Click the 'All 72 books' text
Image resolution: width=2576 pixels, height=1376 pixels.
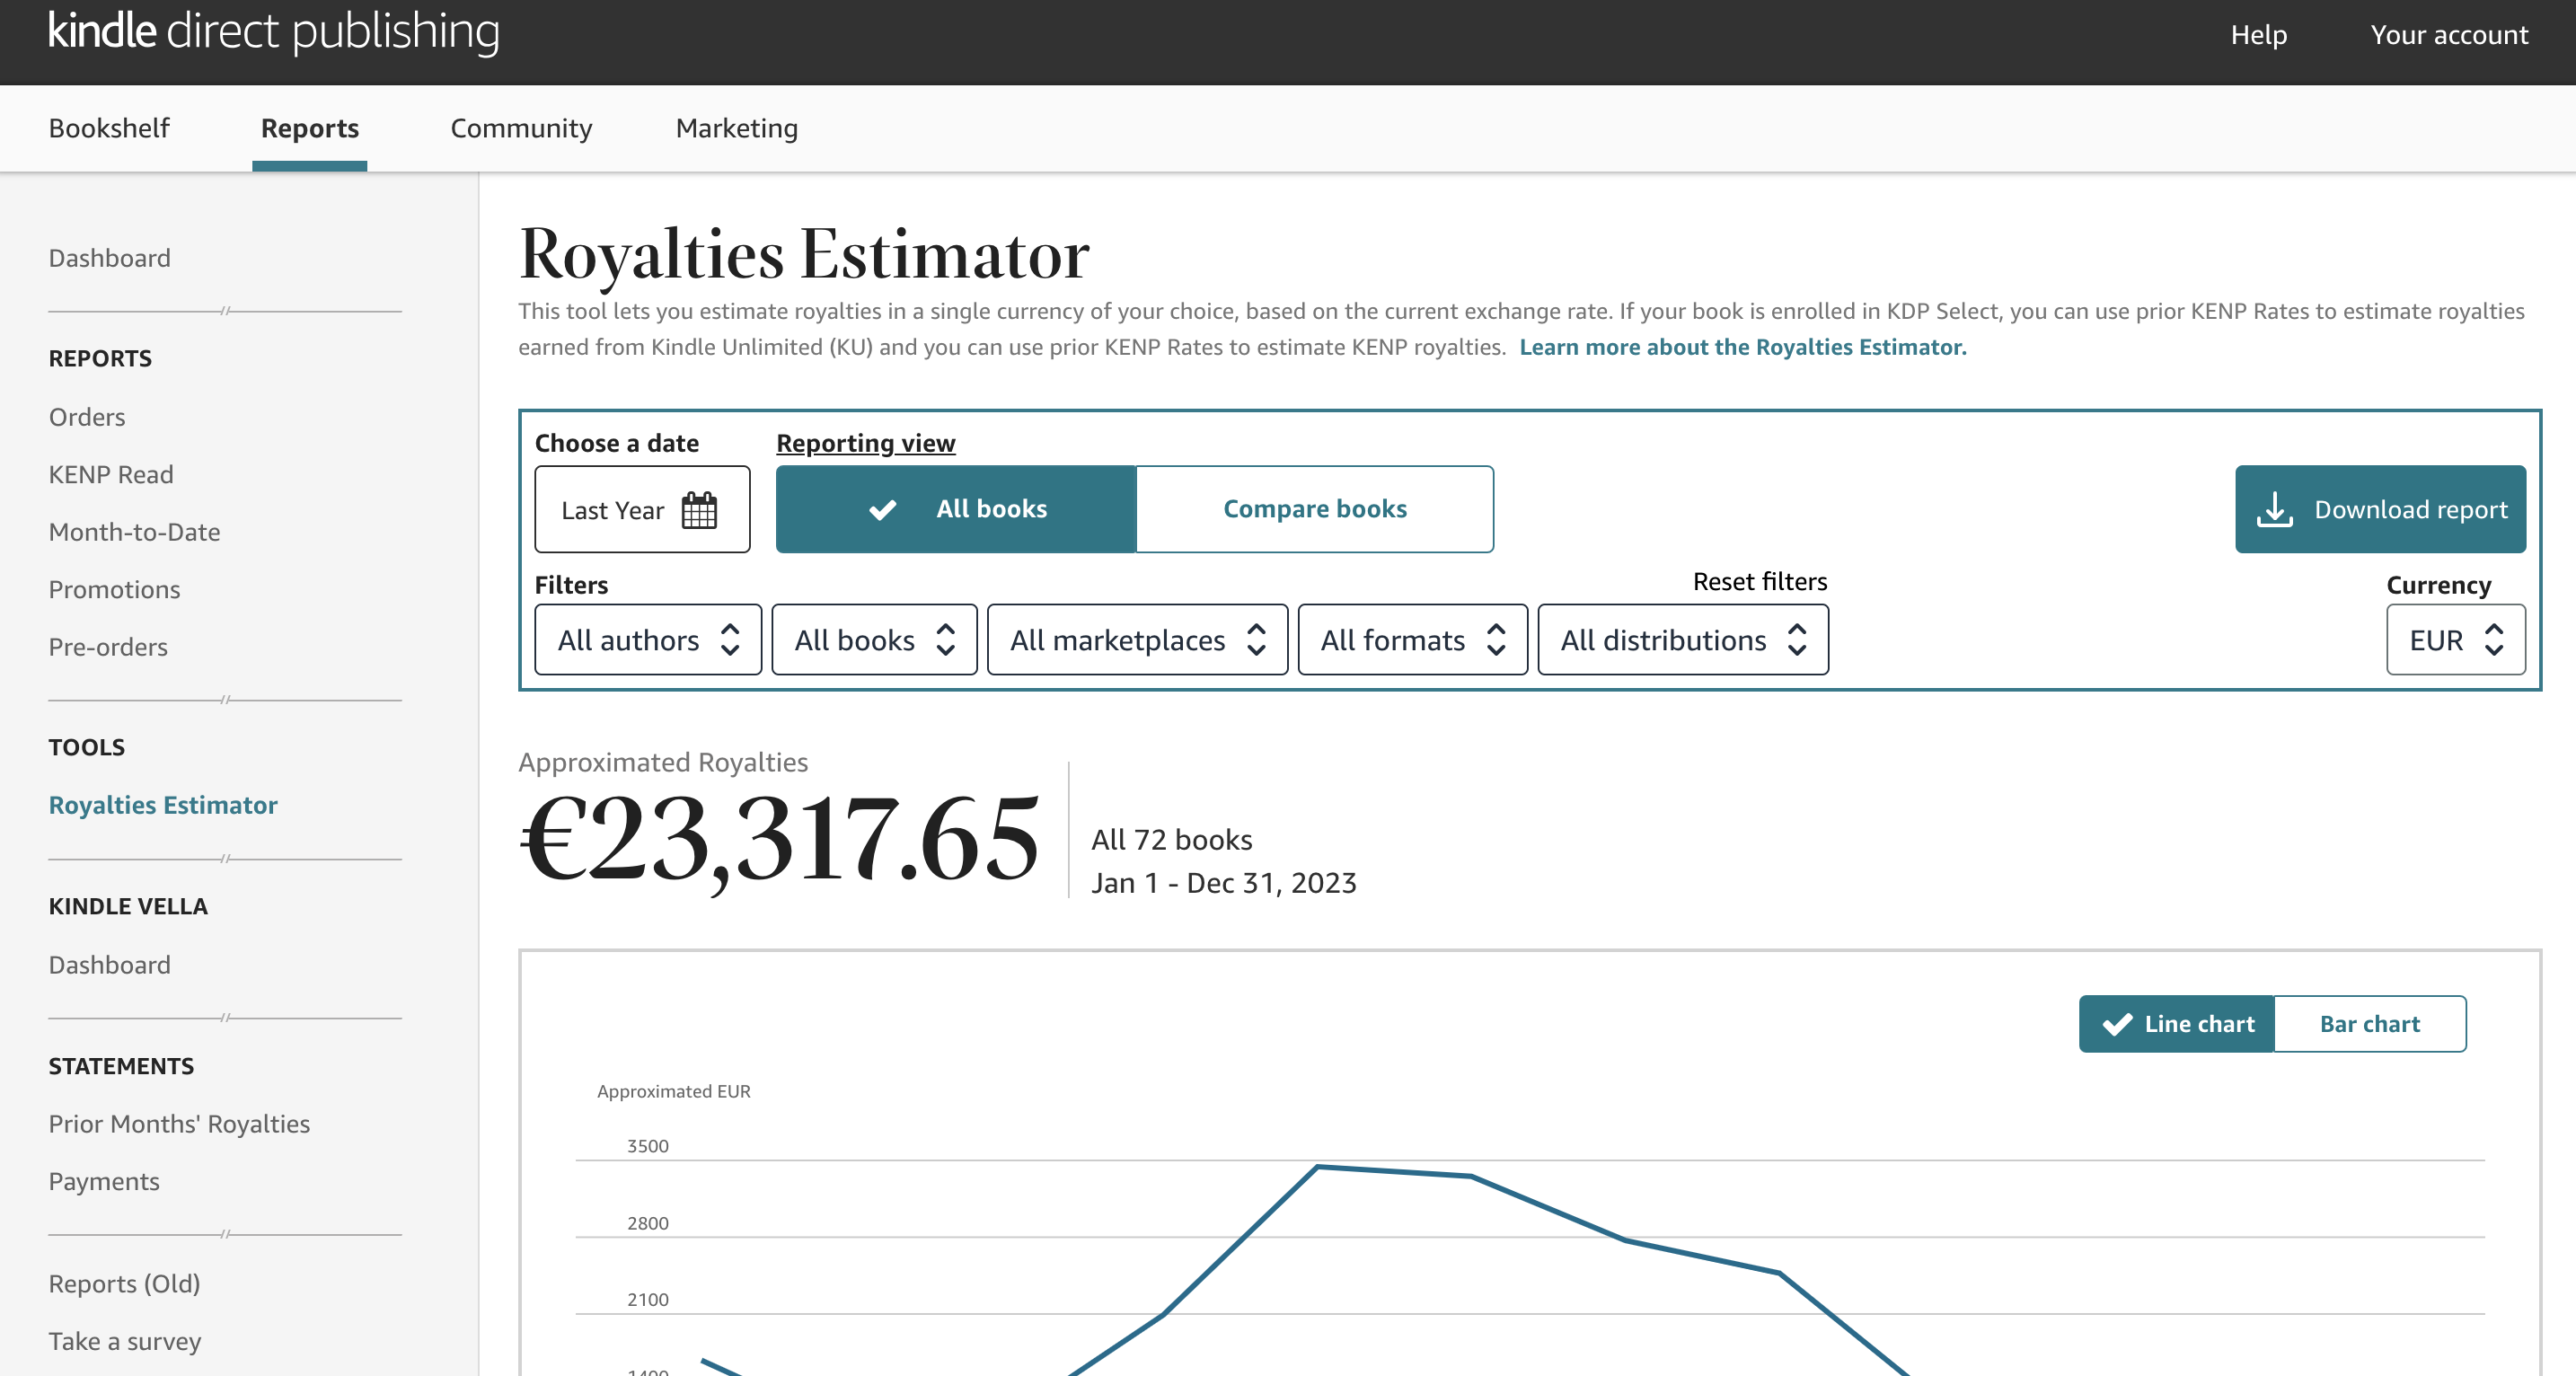(x=1171, y=839)
